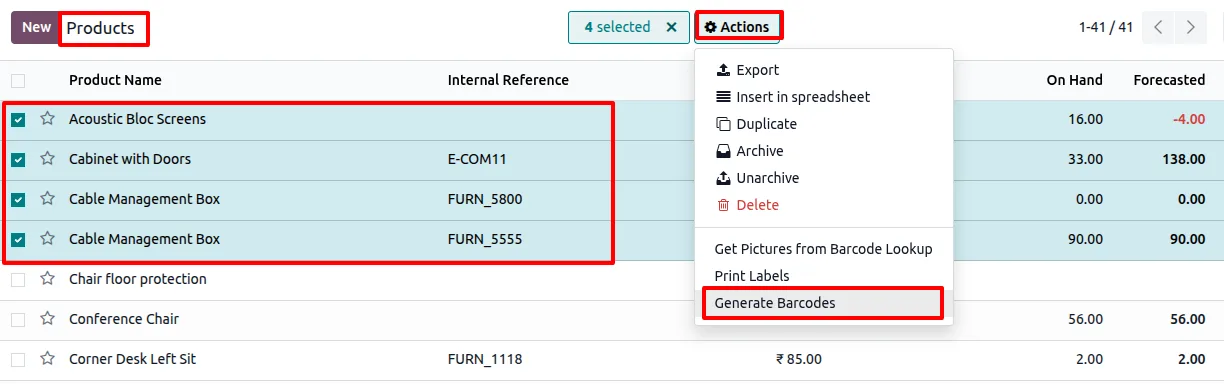
Task: Clear selection with the X in '4 selected'
Action: tap(672, 27)
